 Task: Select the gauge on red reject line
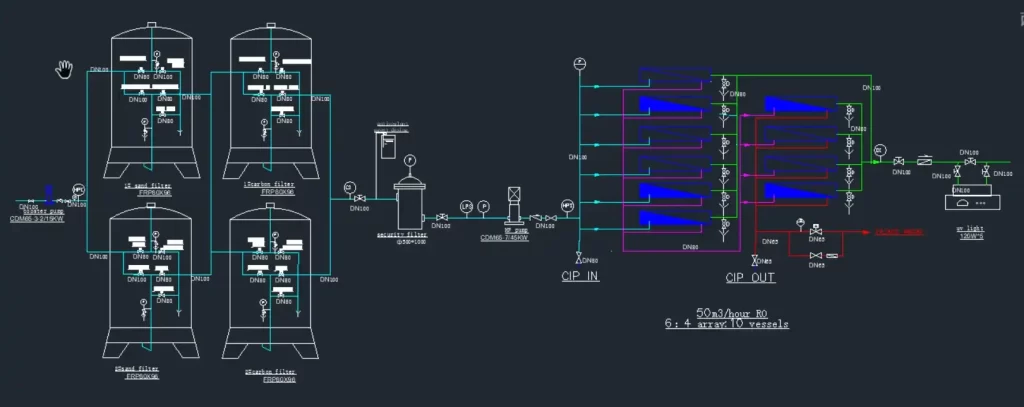(x=799, y=222)
